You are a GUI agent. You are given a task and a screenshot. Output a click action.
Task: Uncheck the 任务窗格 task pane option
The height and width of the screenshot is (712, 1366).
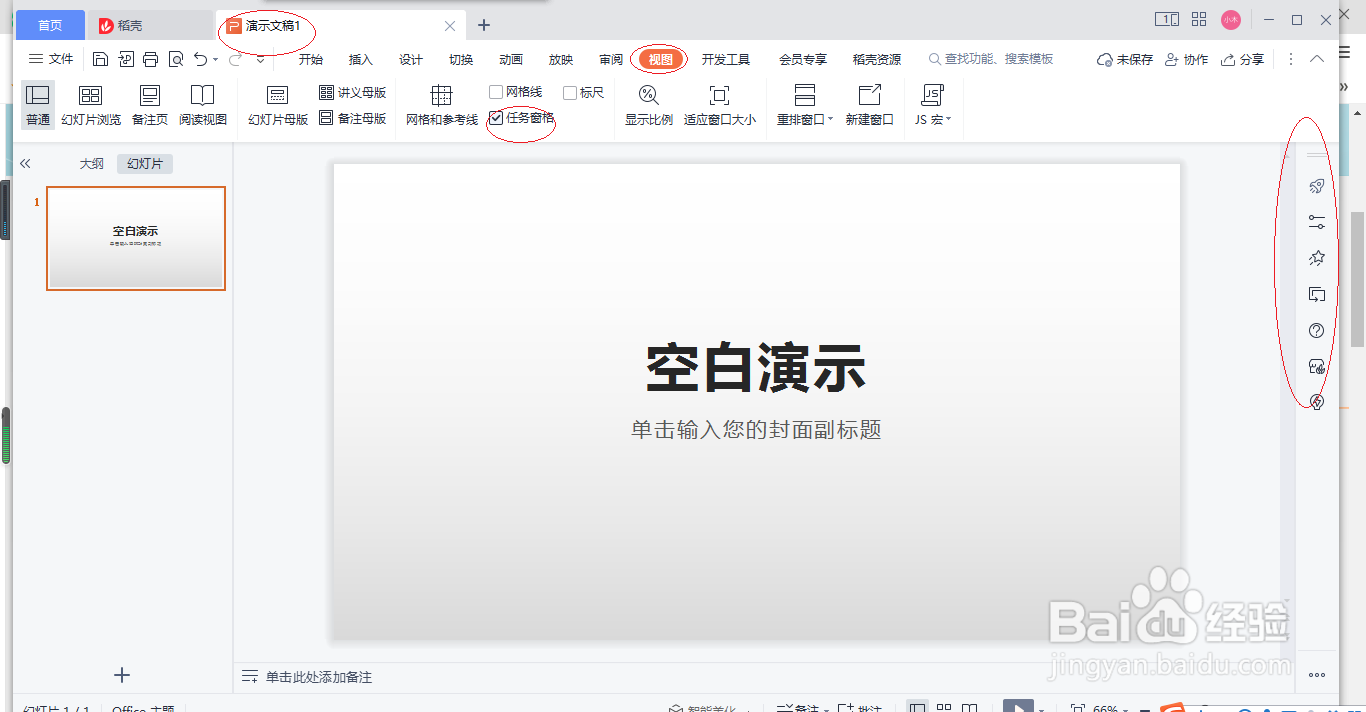(x=499, y=117)
